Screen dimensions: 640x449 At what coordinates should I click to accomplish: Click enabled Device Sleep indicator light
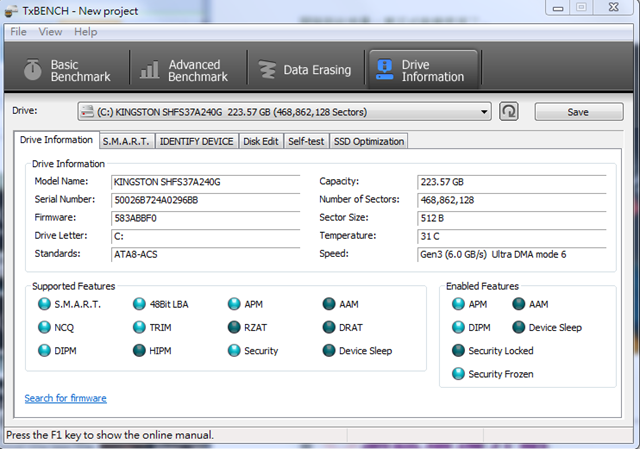pos(518,327)
